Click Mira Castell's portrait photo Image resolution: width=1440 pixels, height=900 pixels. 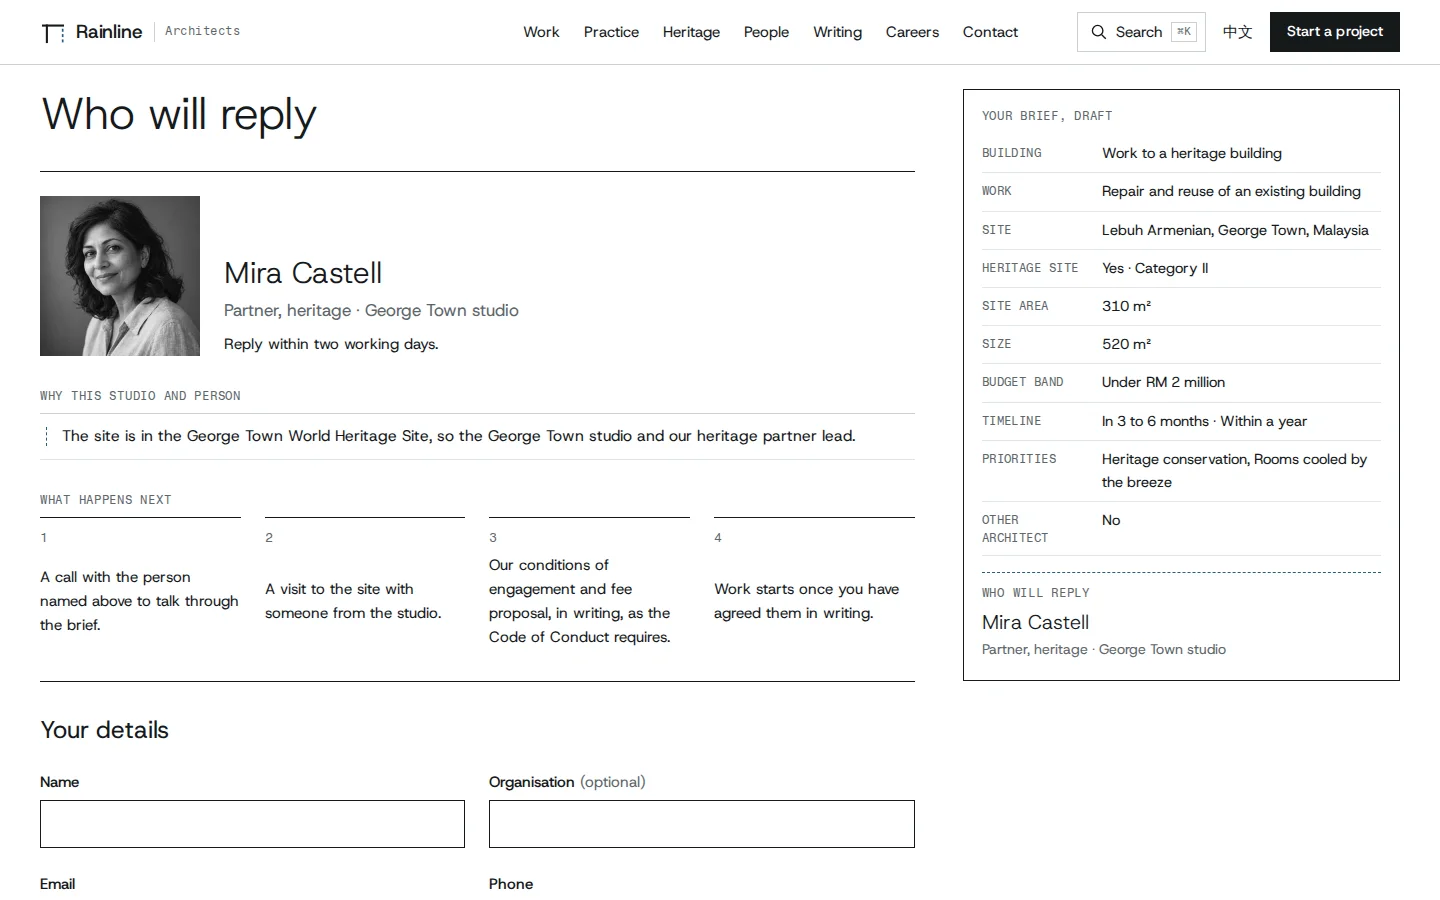tap(120, 276)
